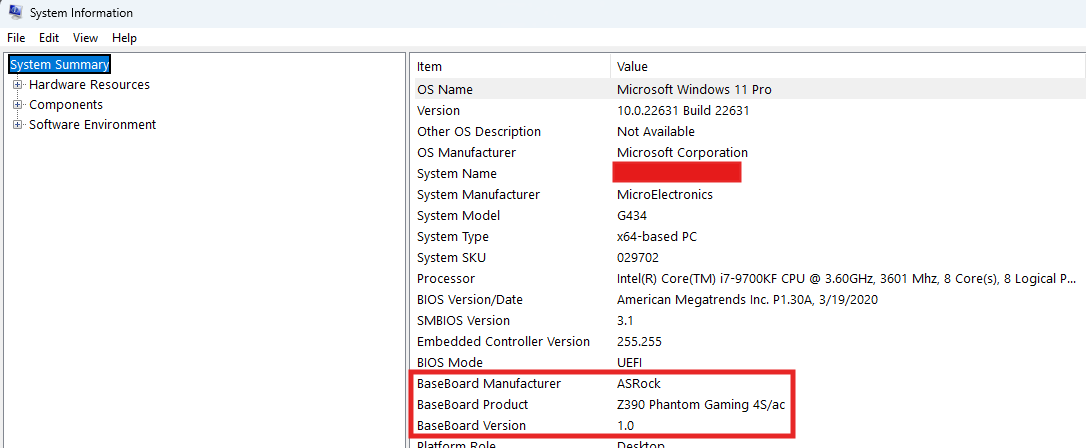Open the View menu
The image size is (1086, 448).
[x=85, y=38]
